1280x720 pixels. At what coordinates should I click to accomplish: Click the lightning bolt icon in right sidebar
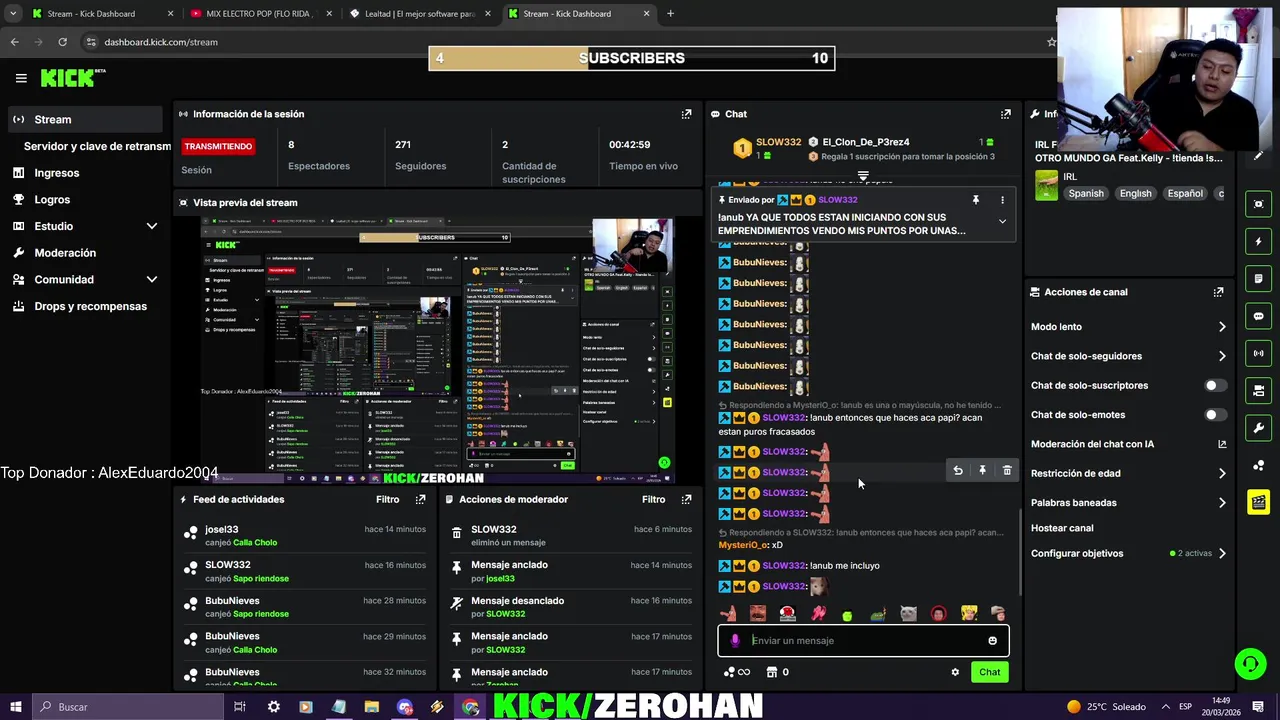click(x=1258, y=241)
